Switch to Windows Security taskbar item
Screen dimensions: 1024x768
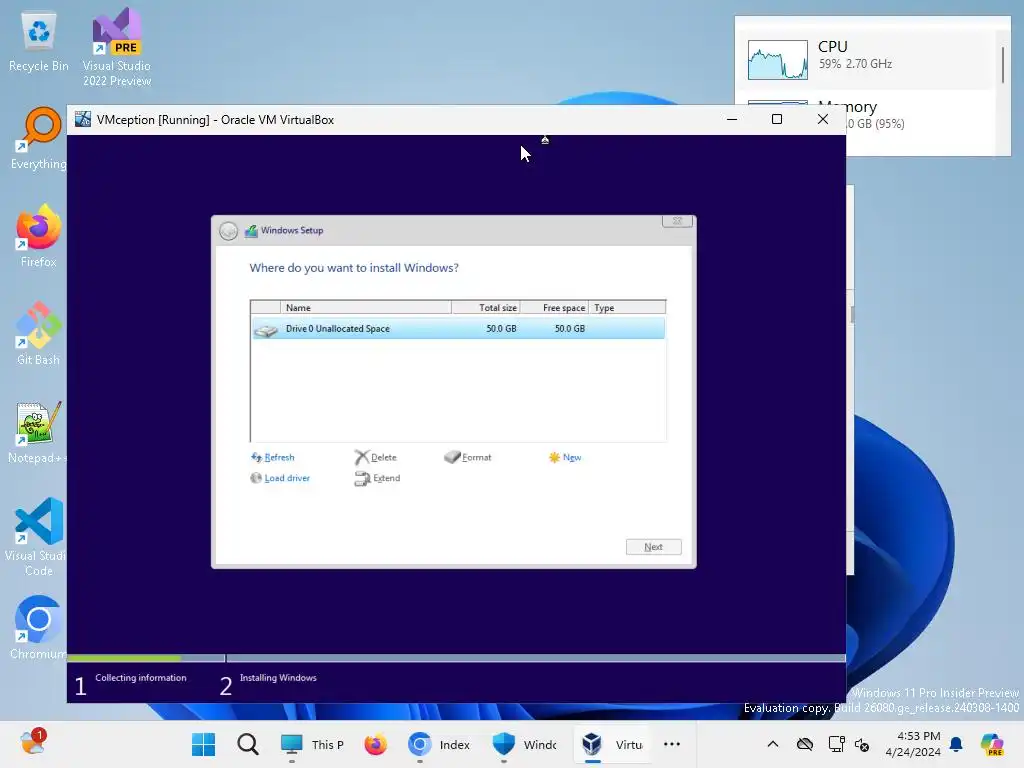(x=524, y=744)
